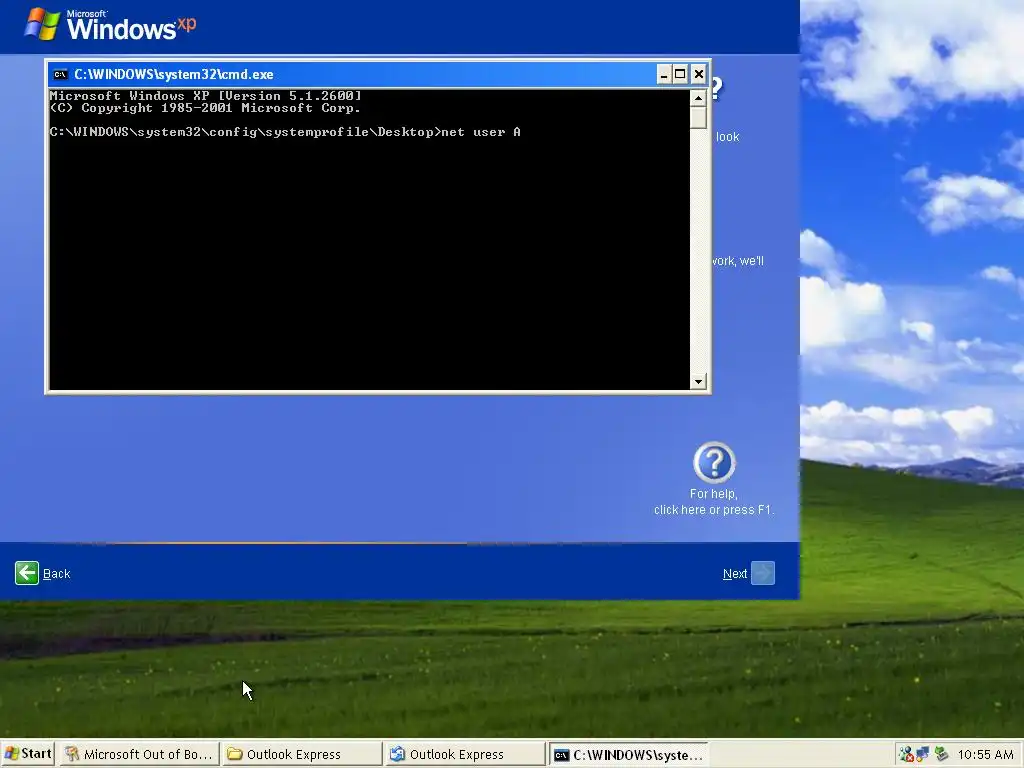The height and width of the screenshot is (768, 1024).
Task: Click the cmd scrollbar down arrow
Action: [x=698, y=381]
